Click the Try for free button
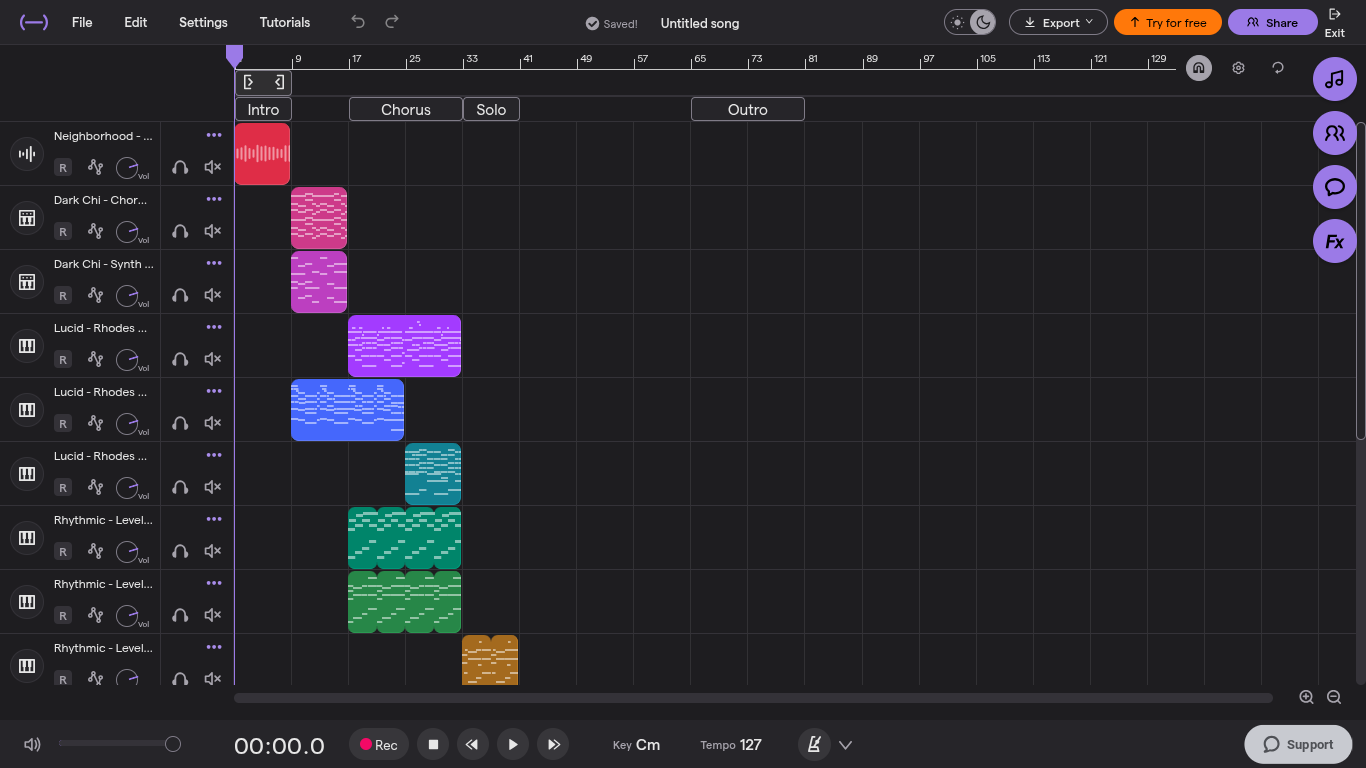The width and height of the screenshot is (1366, 768). click(1167, 22)
